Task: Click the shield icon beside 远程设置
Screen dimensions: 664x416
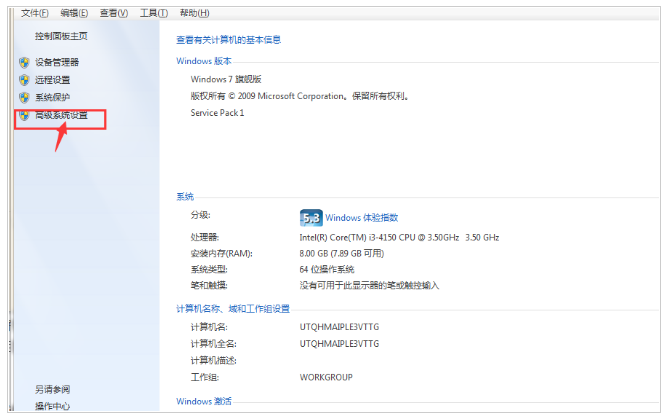Action: [x=24, y=80]
